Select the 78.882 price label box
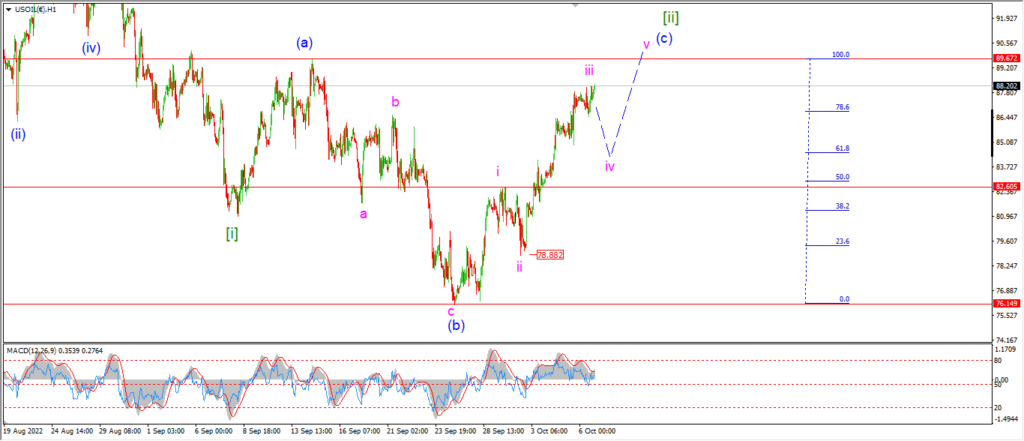This screenshot has width=1024, height=441. click(x=550, y=255)
